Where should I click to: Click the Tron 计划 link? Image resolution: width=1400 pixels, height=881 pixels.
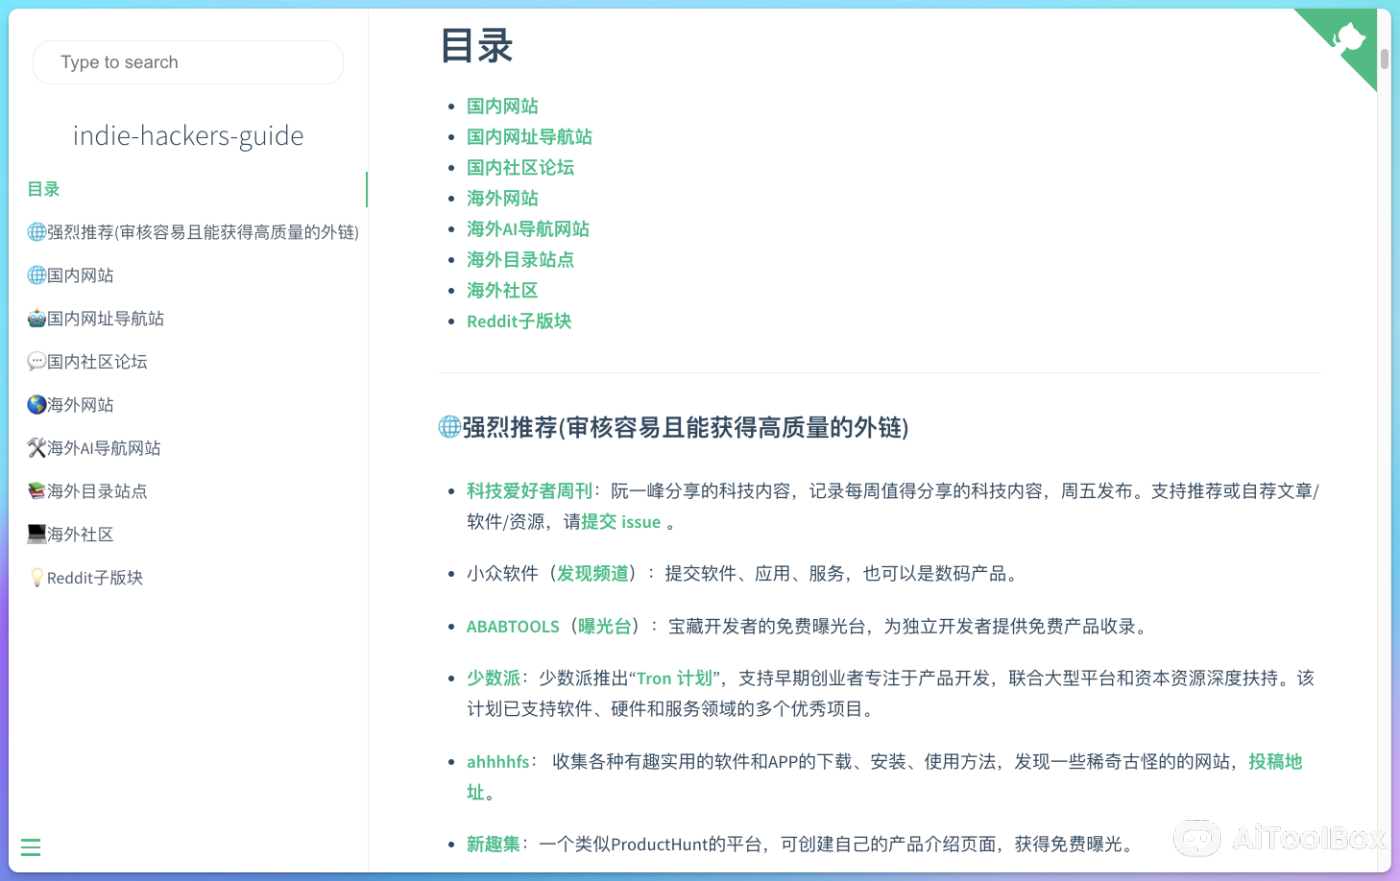(x=675, y=677)
